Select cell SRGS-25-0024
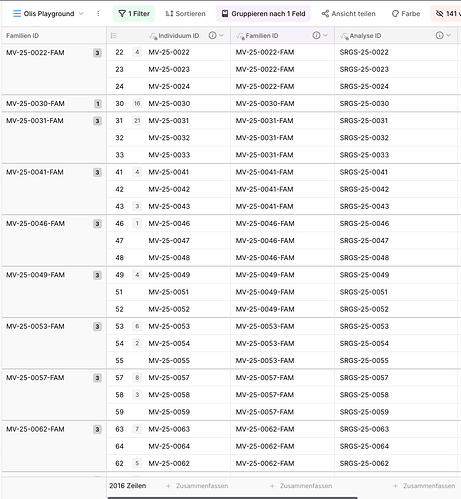The width and height of the screenshot is (461, 499). tap(396, 86)
